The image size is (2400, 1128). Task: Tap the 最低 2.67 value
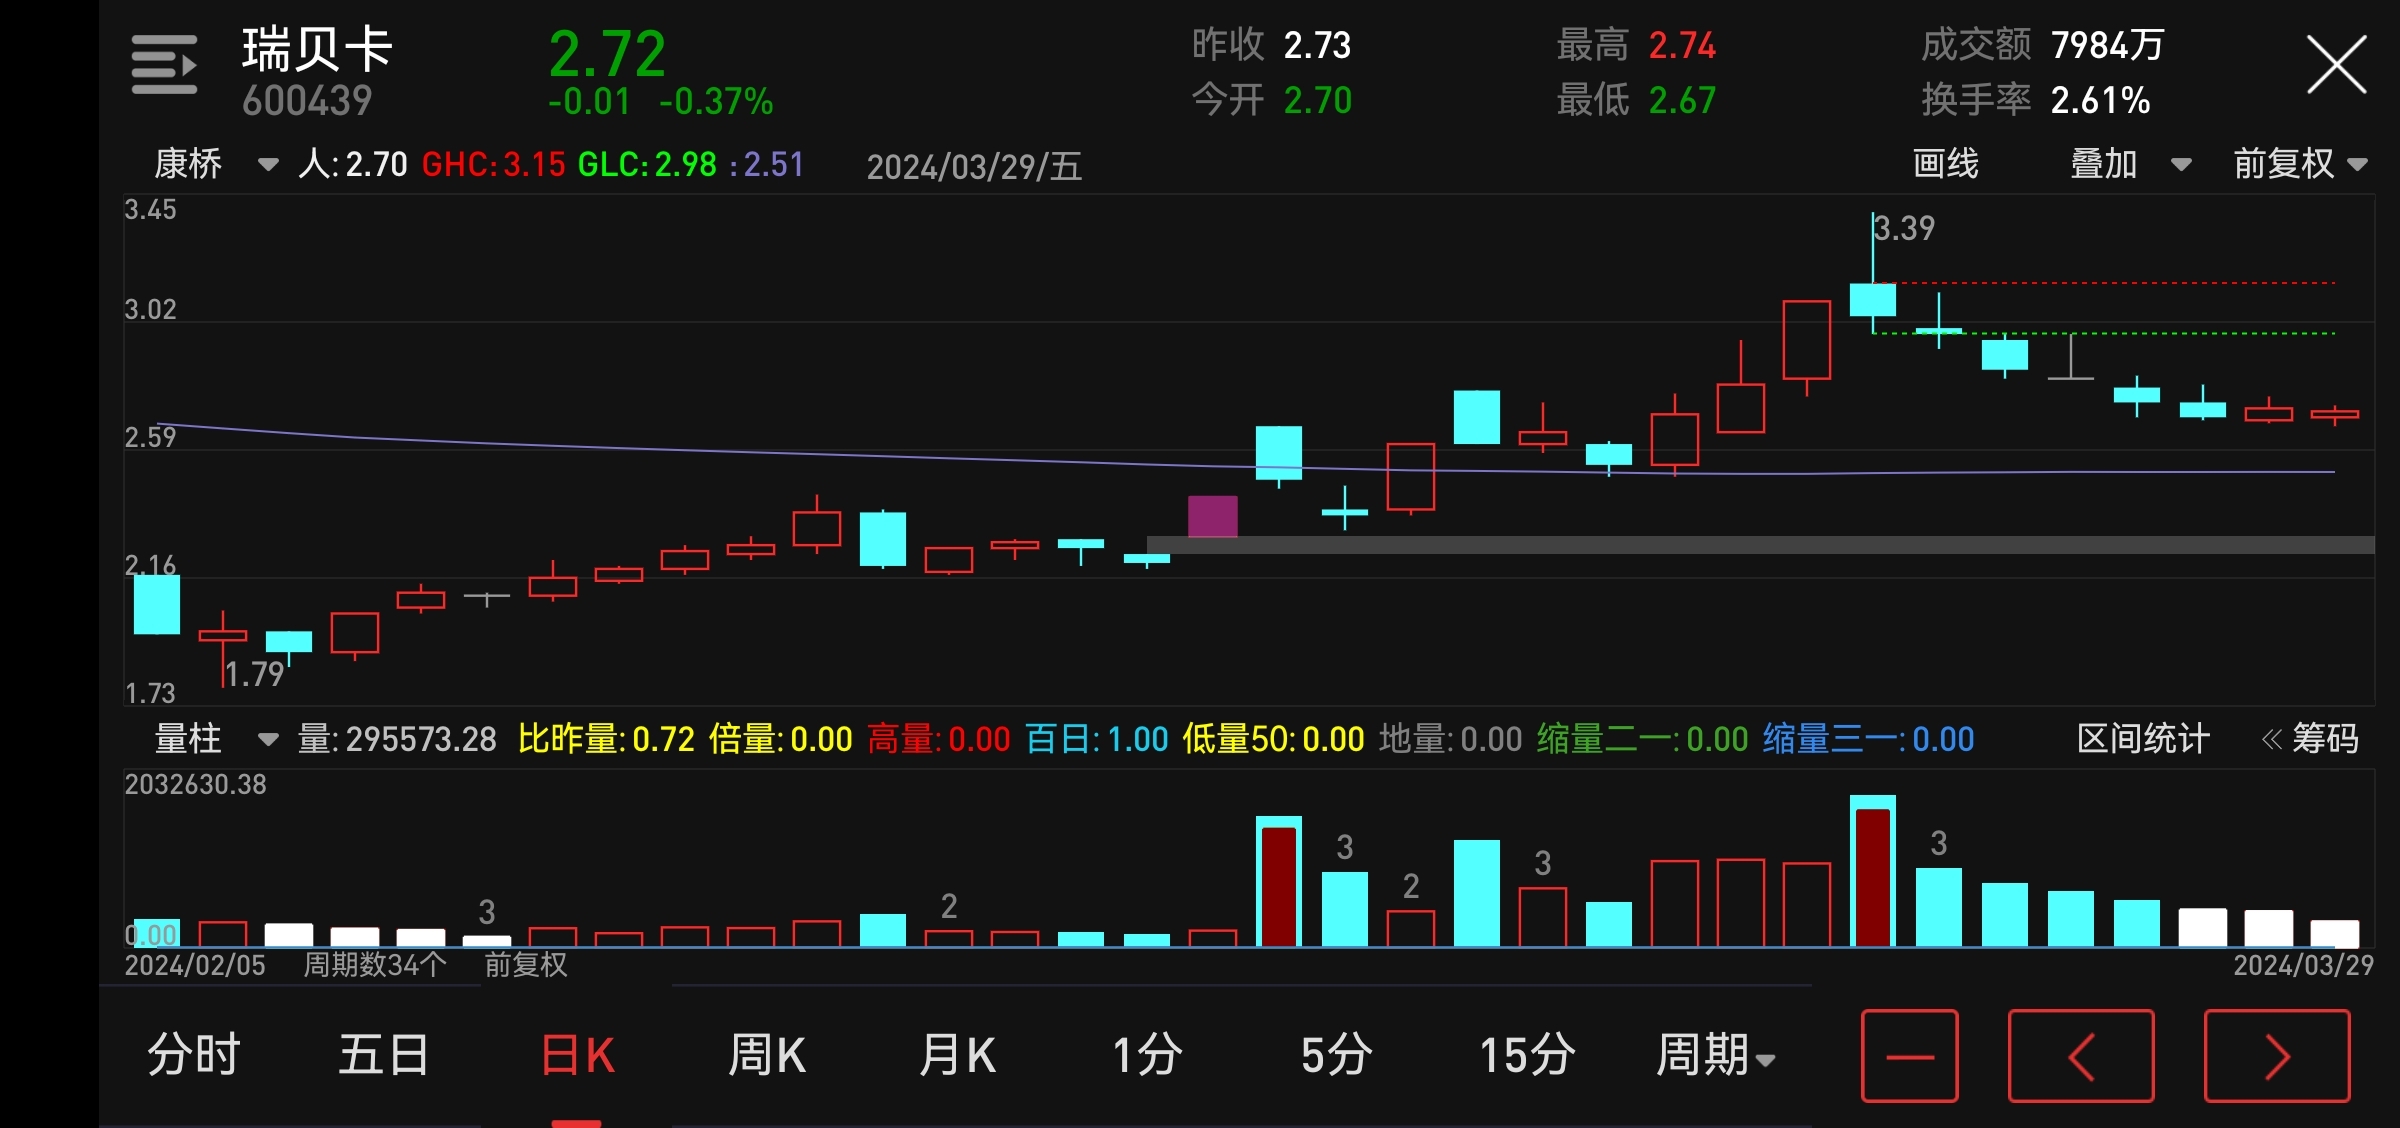coord(1636,100)
